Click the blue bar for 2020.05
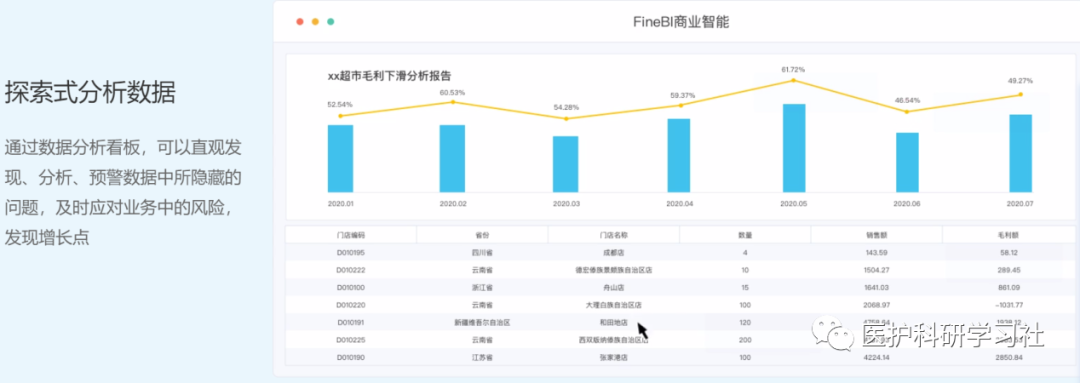The height and width of the screenshot is (383, 1080). (x=793, y=148)
